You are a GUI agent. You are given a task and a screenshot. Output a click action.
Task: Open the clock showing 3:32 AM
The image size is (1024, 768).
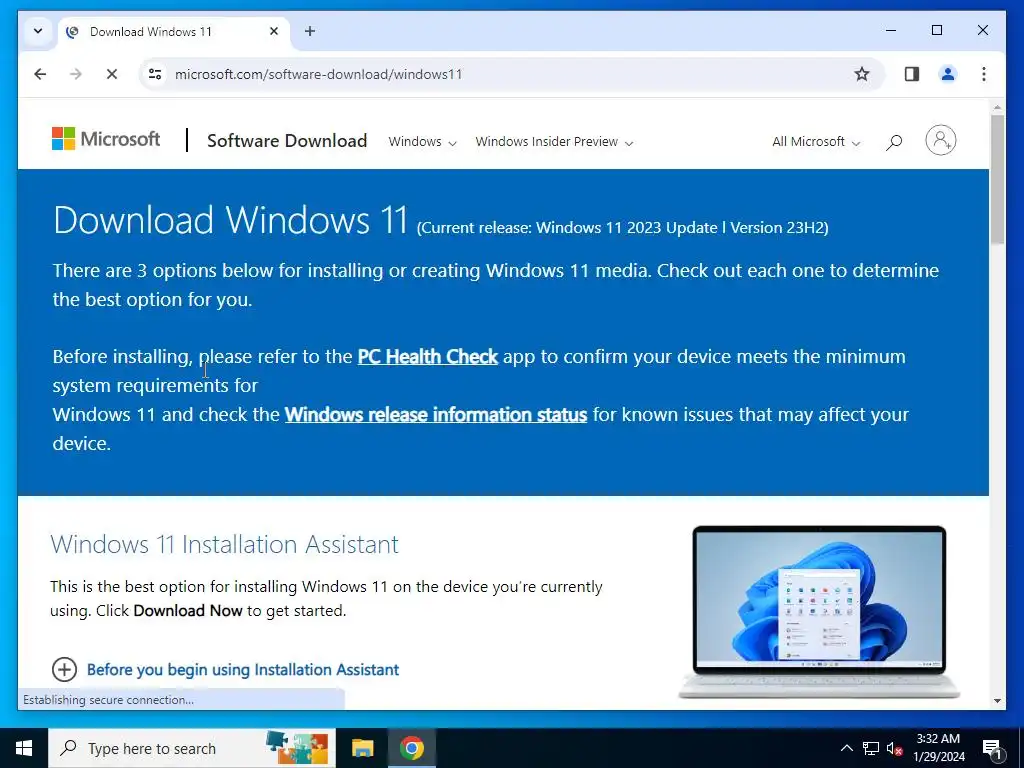(x=938, y=748)
